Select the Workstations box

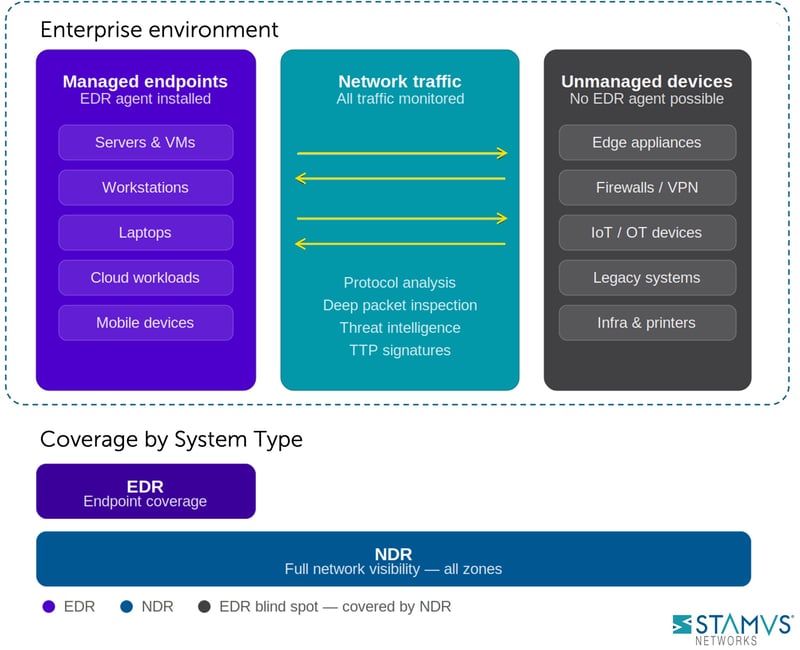(x=145, y=187)
